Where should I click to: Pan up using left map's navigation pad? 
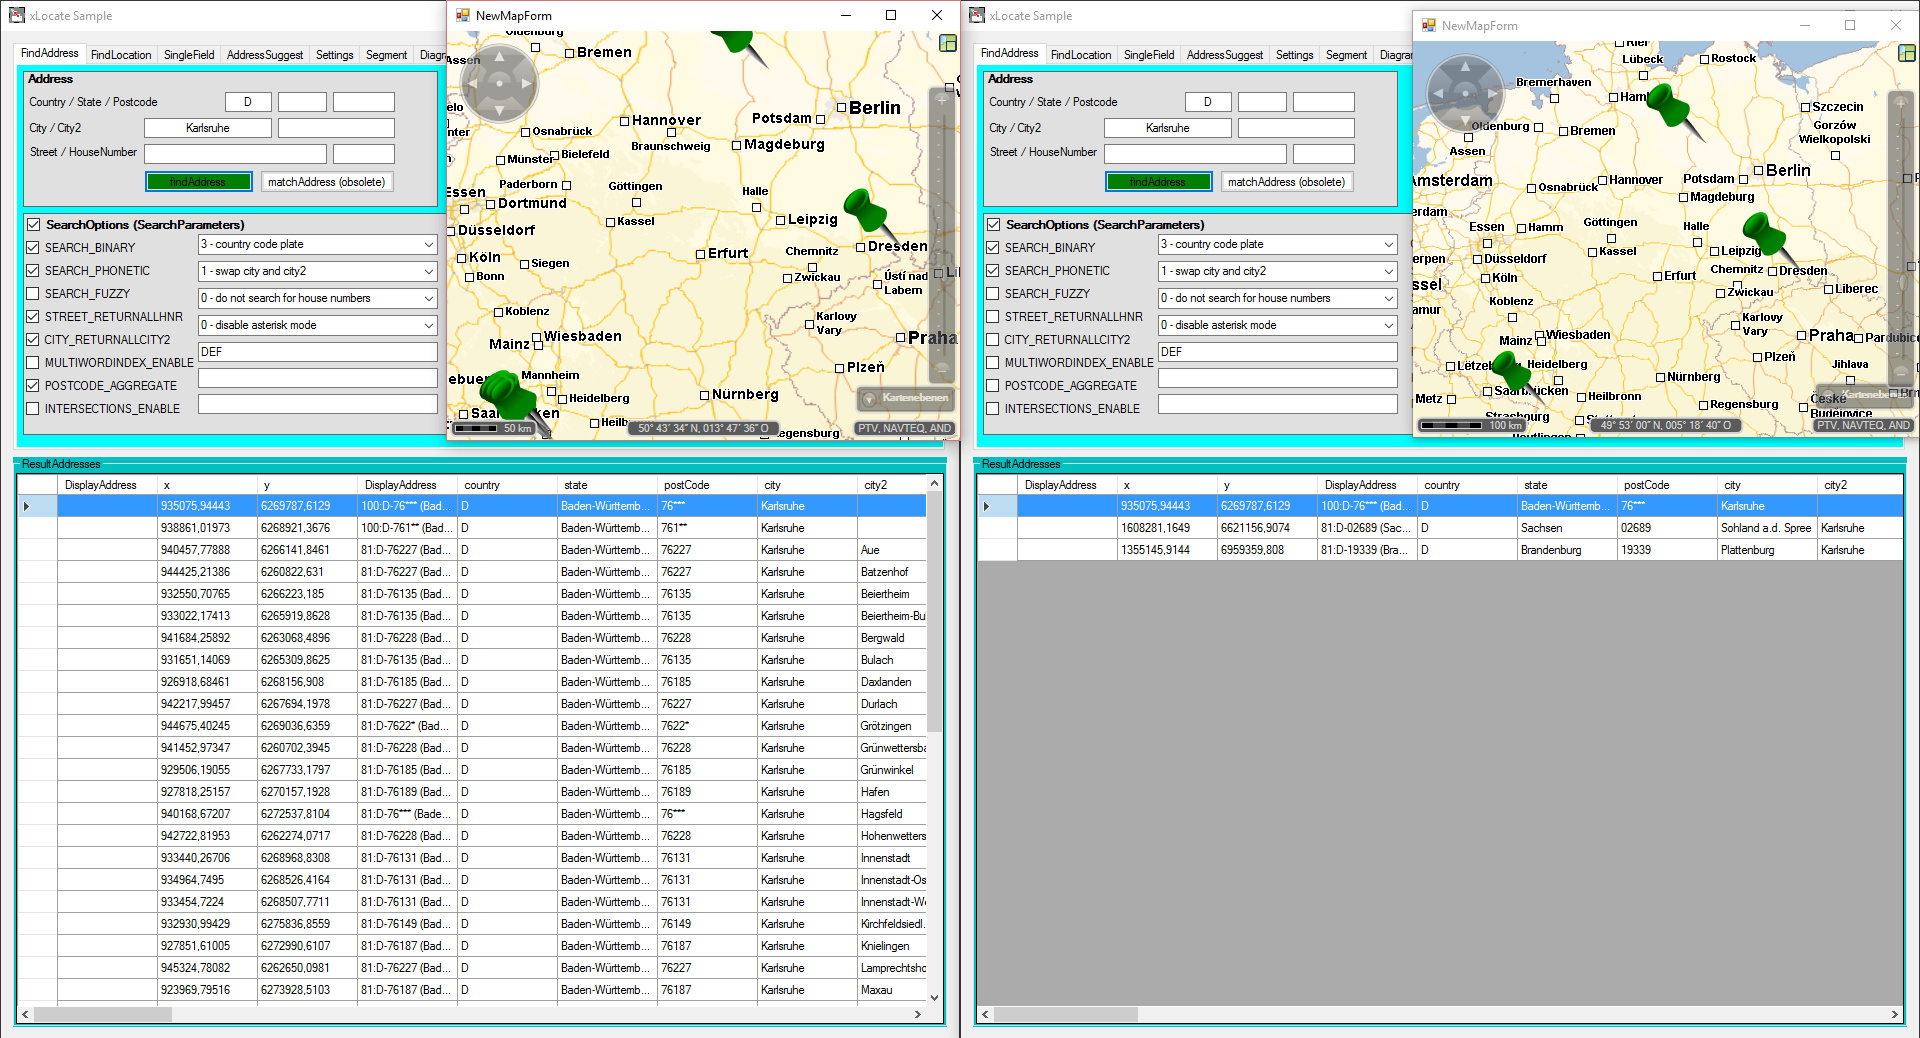pyautogui.click(x=498, y=59)
